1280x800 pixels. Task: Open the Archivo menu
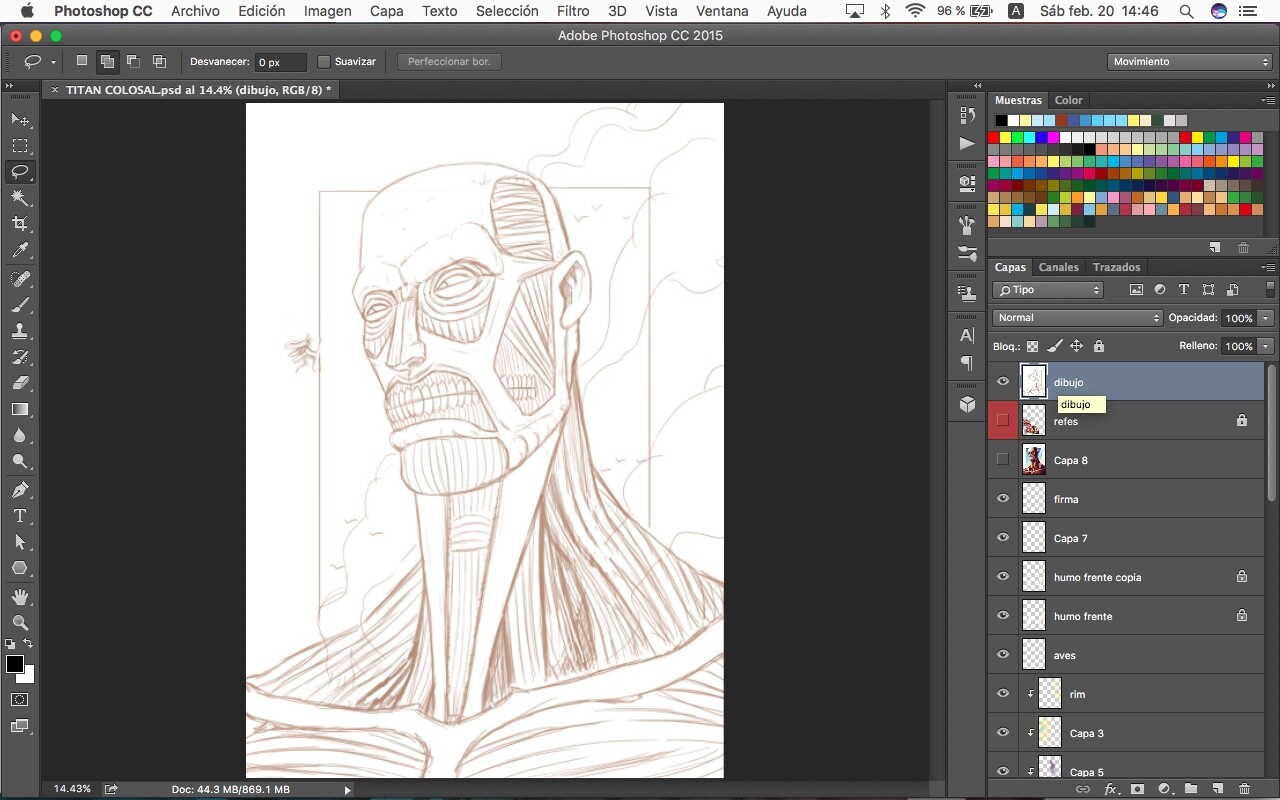[x=195, y=11]
